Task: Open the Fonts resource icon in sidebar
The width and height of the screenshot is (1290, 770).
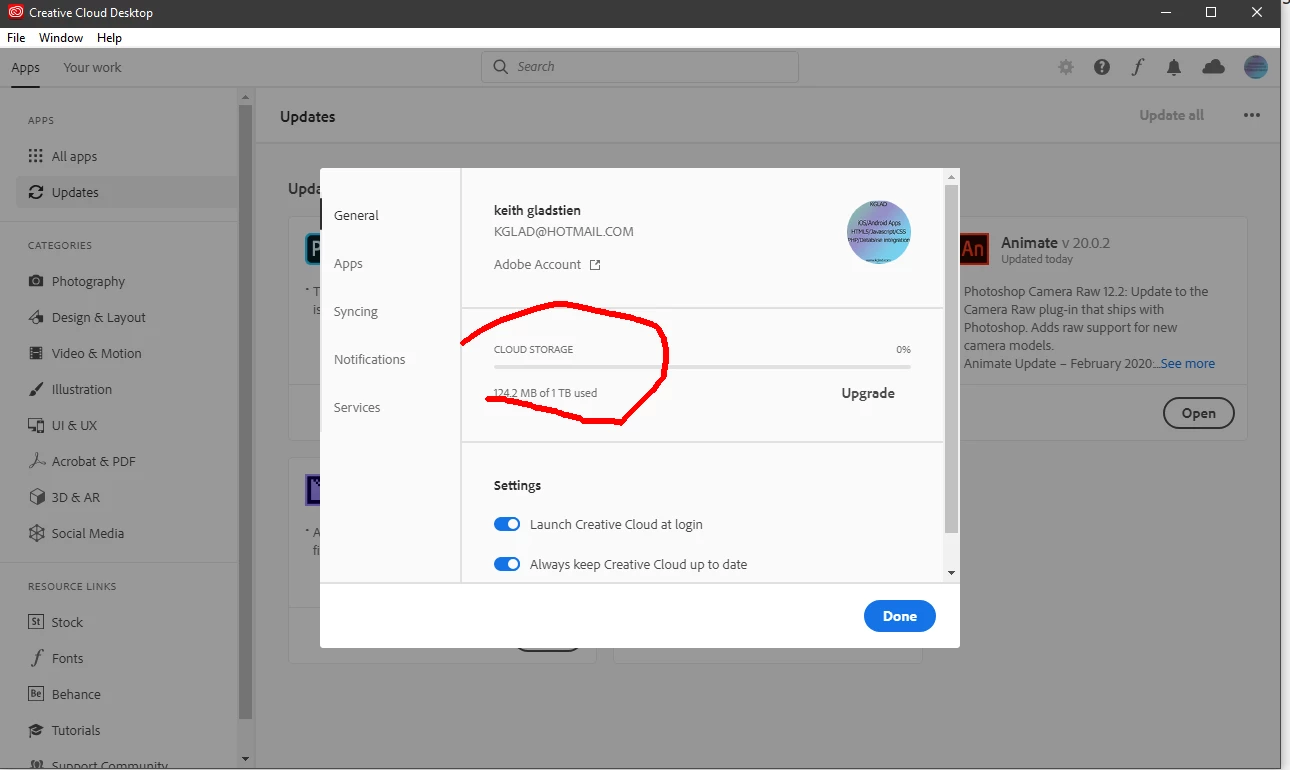Action: pos(36,658)
